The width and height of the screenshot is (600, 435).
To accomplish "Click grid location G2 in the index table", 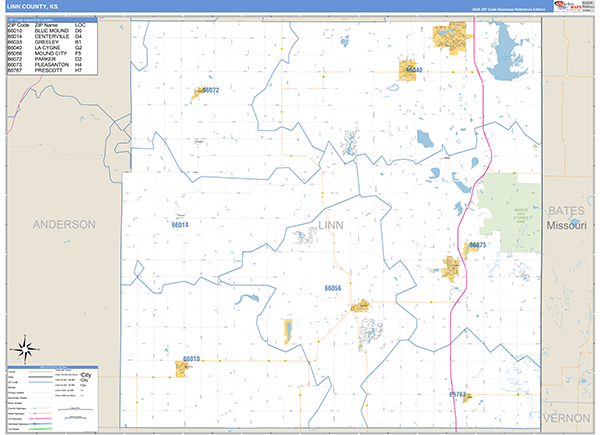I will coord(78,48).
